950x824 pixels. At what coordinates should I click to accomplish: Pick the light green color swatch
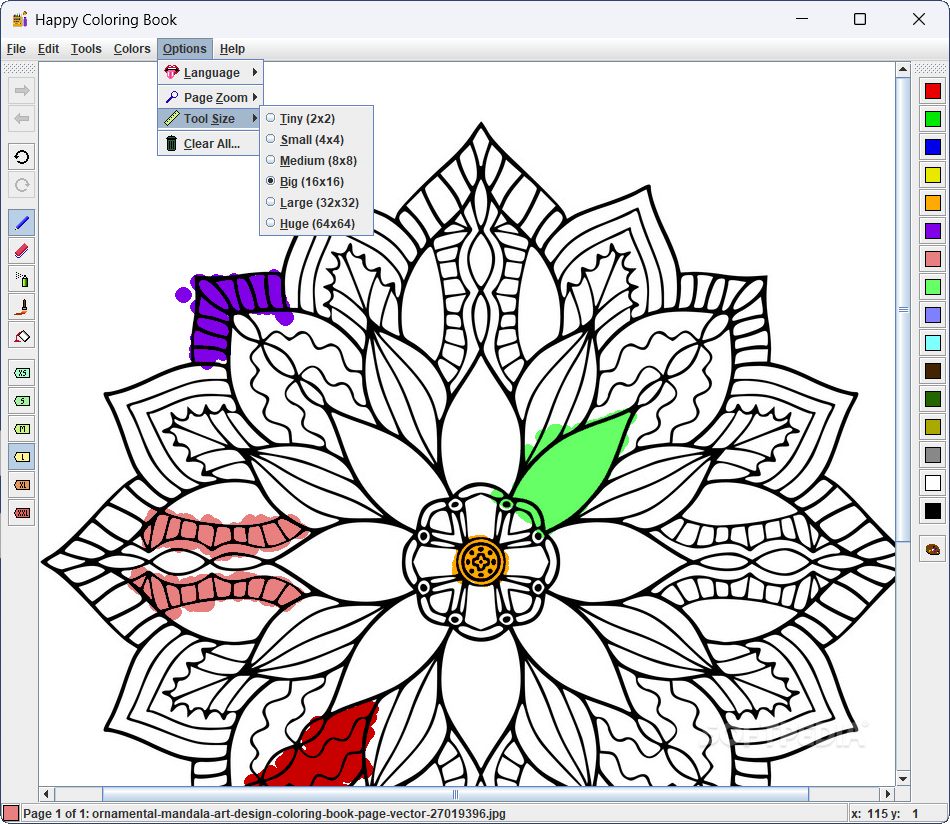click(932, 287)
